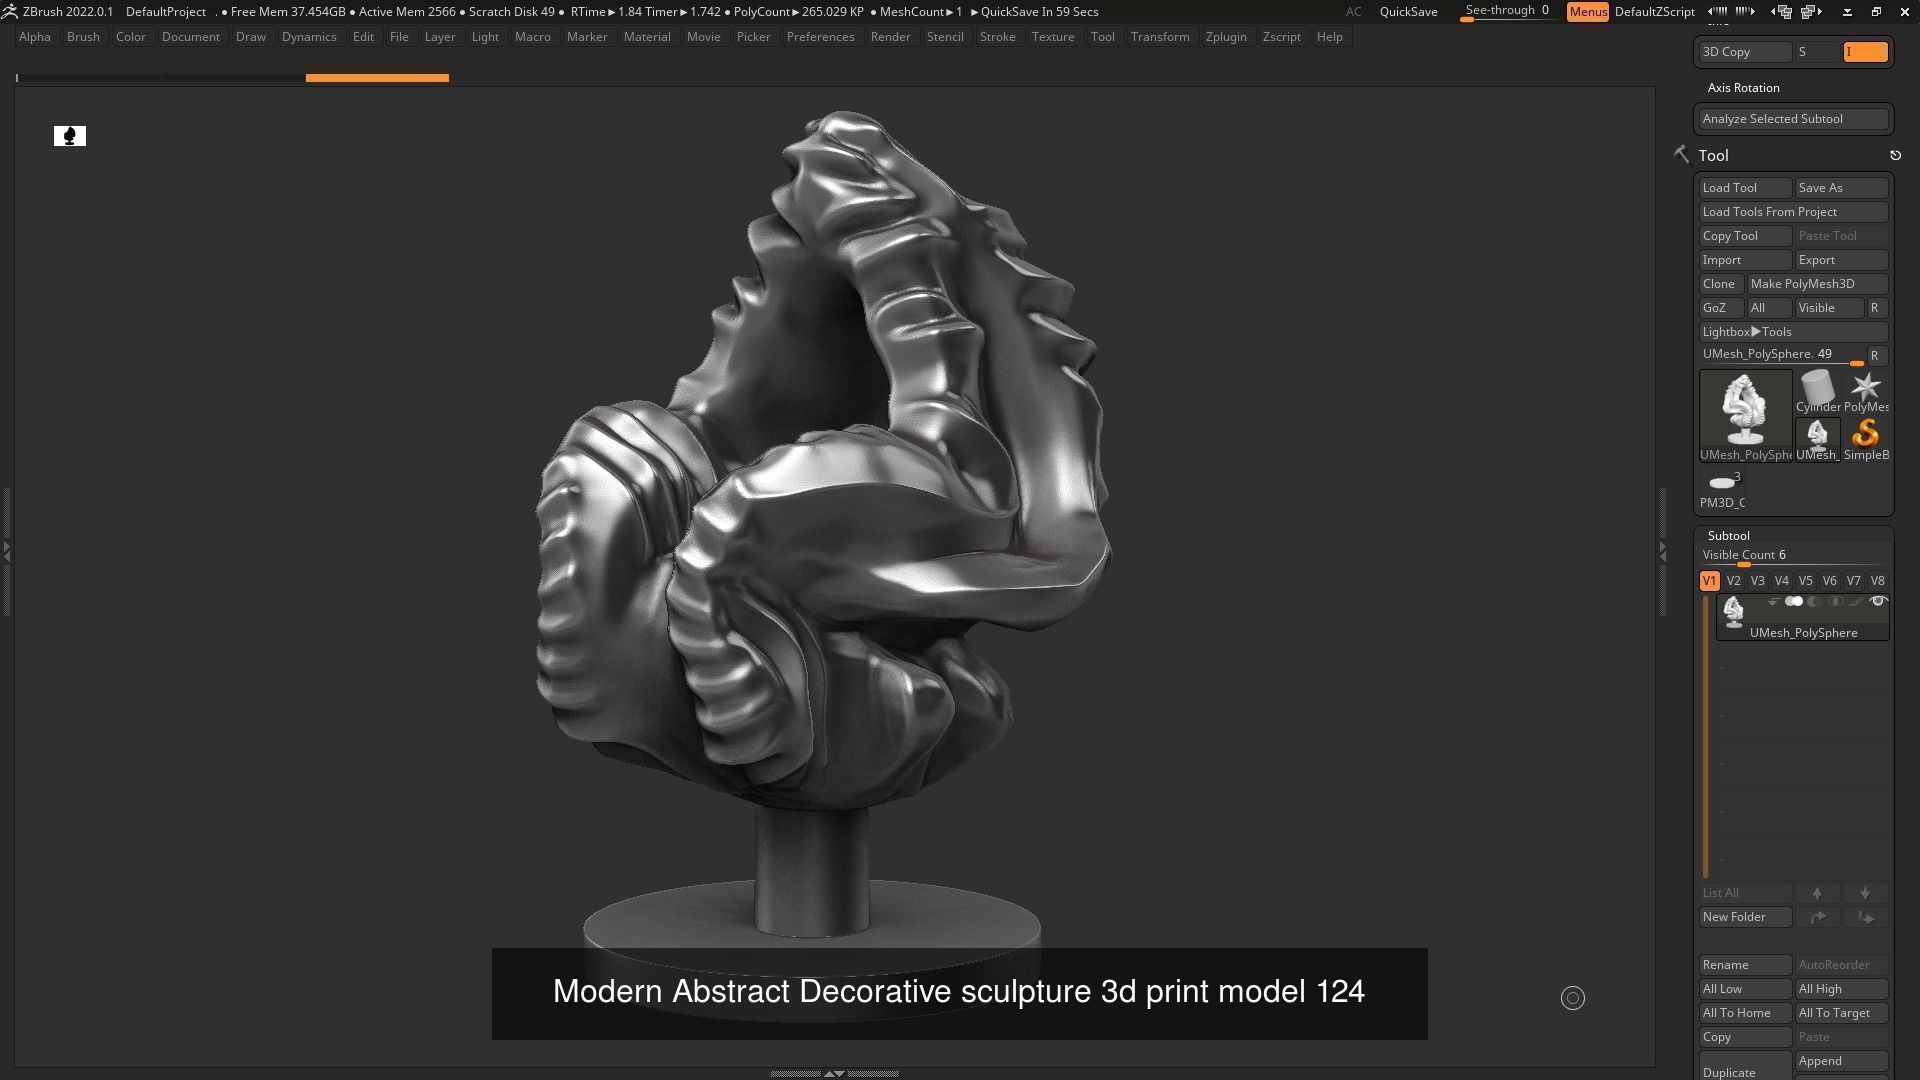Open the Brush menu

coord(83,37)
